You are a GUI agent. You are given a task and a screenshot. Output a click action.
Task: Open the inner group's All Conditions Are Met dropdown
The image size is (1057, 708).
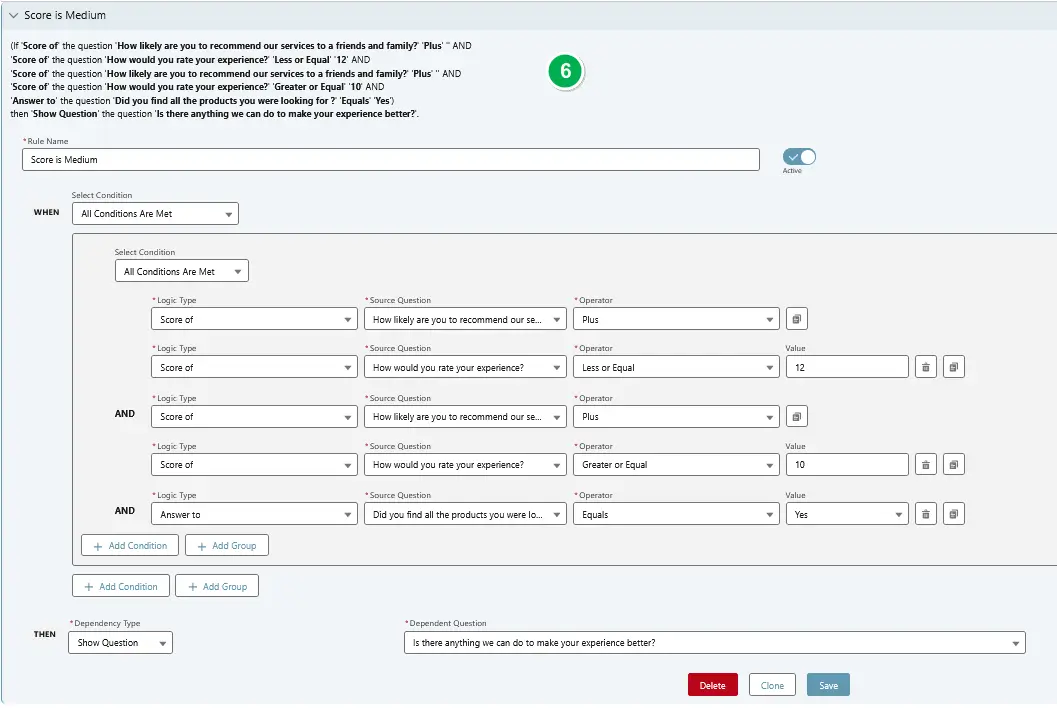pyautogui.click(x=181, y=270)
